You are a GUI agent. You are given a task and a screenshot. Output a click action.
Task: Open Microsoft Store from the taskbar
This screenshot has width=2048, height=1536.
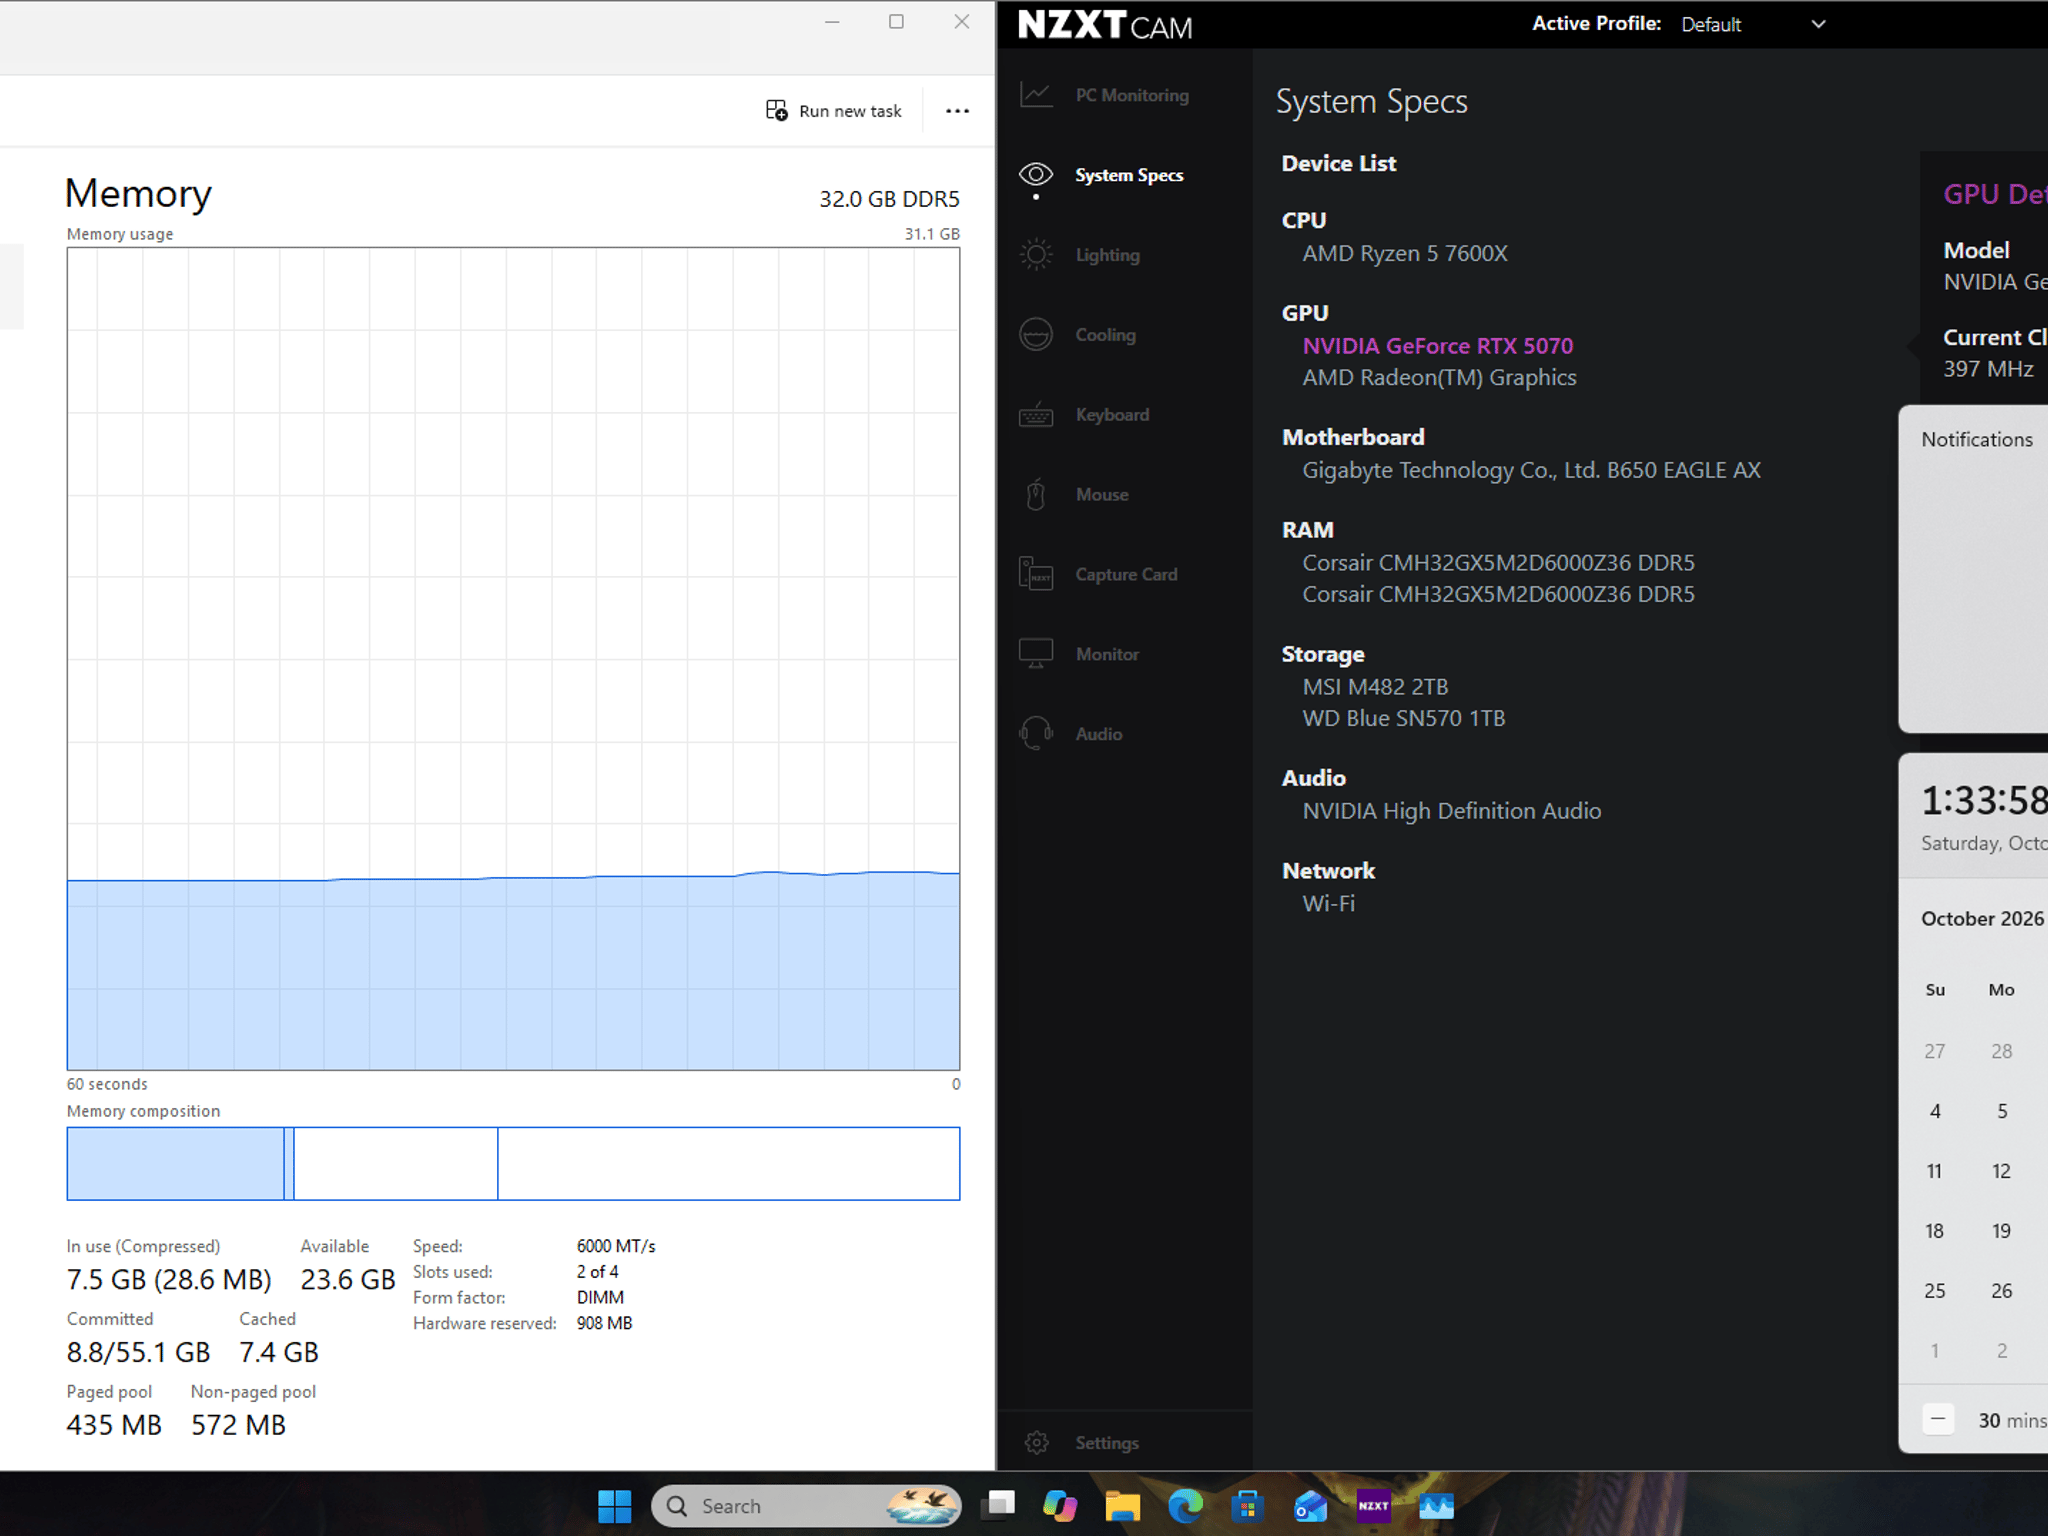tap(1247, 1506)
